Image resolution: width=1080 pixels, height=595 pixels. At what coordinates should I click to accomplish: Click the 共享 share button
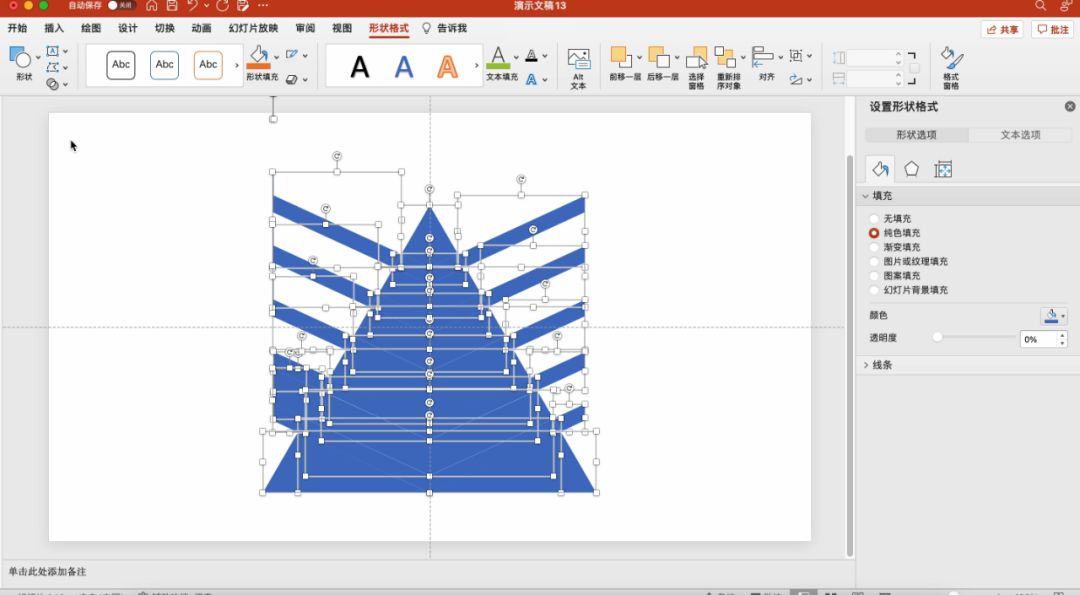click(1002, 30)
